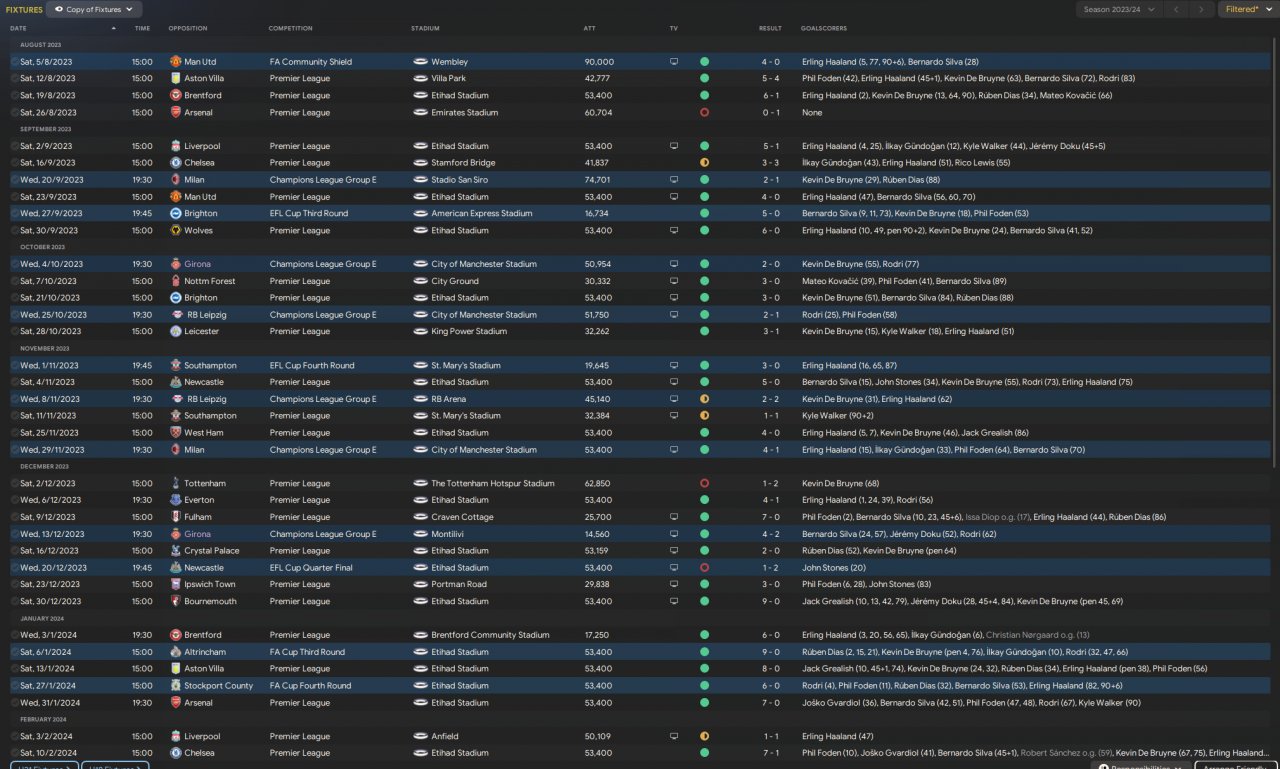Click the Tottenham club badge

coord(176,484)
